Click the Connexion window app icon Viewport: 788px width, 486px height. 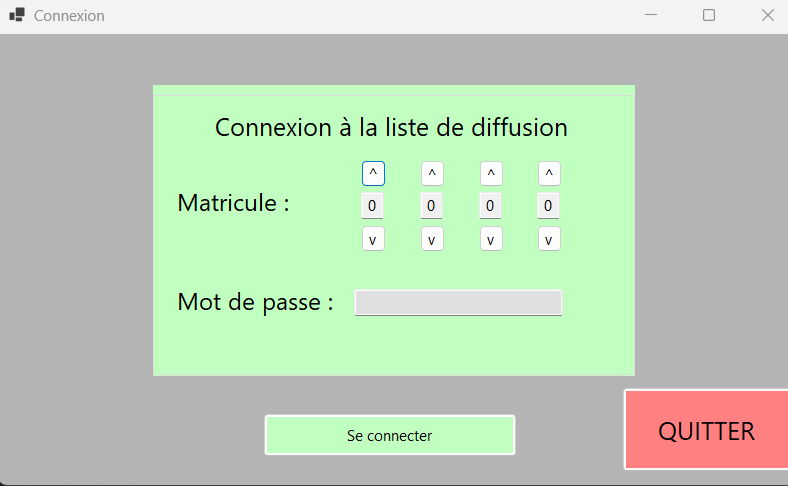point(17,16)
